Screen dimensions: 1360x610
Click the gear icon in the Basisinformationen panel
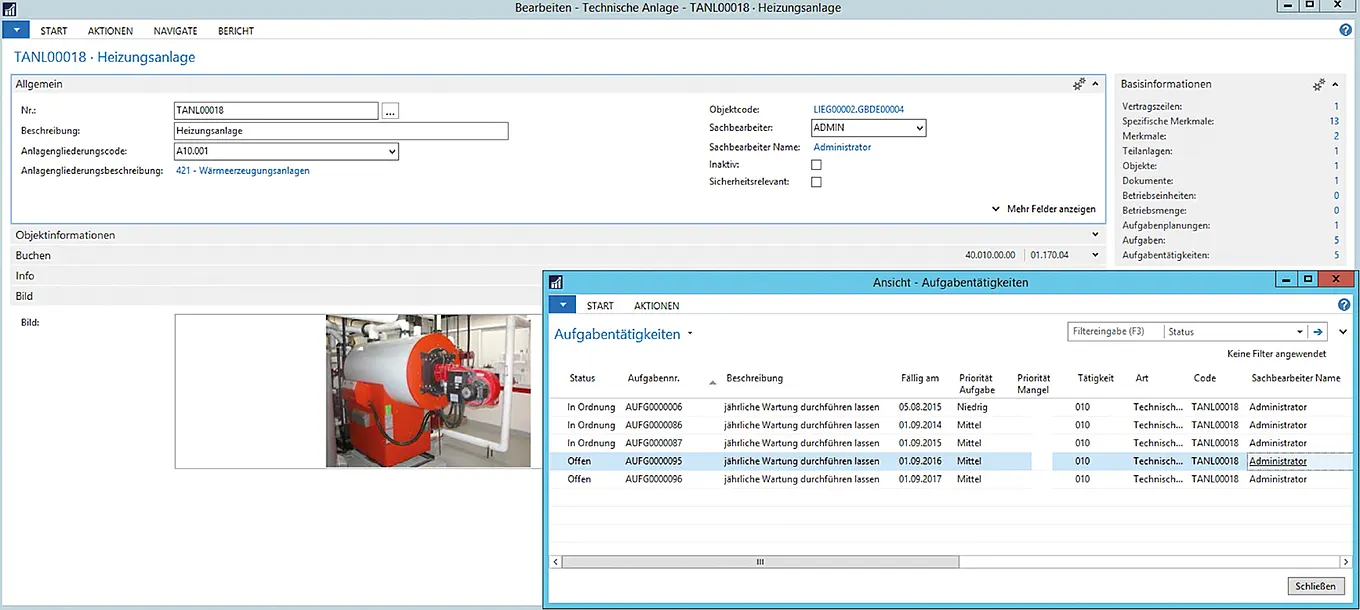(x=1319, y=85)
